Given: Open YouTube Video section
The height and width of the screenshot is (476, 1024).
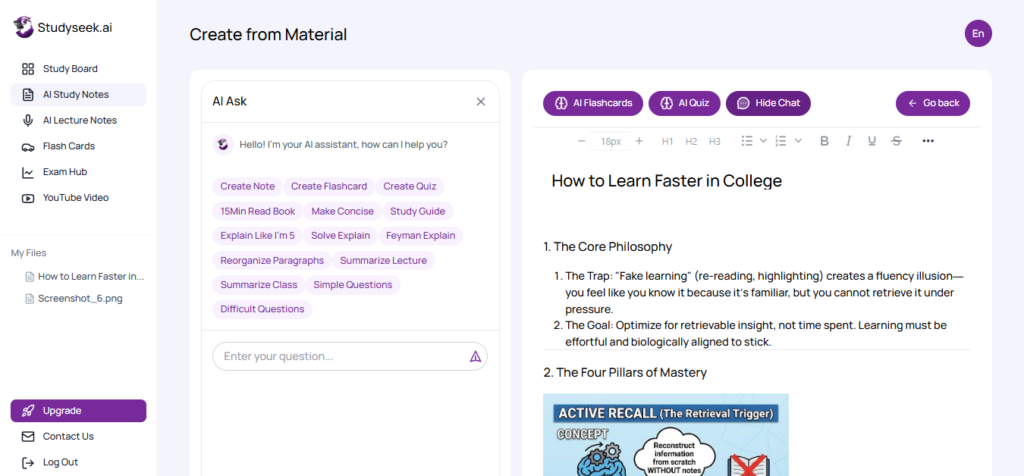Looking at the screenshot, I should [x=78, y=197].
